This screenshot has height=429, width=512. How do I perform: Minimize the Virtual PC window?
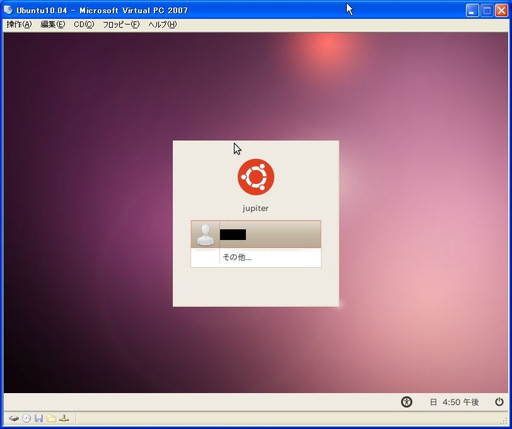click(x=472, y=11)
